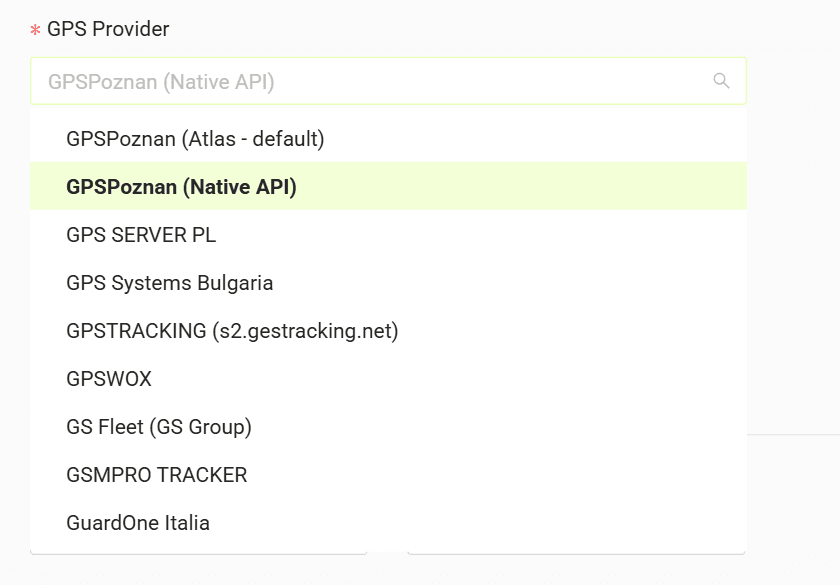Click empty row space beside GuardOne Italia

478,522
